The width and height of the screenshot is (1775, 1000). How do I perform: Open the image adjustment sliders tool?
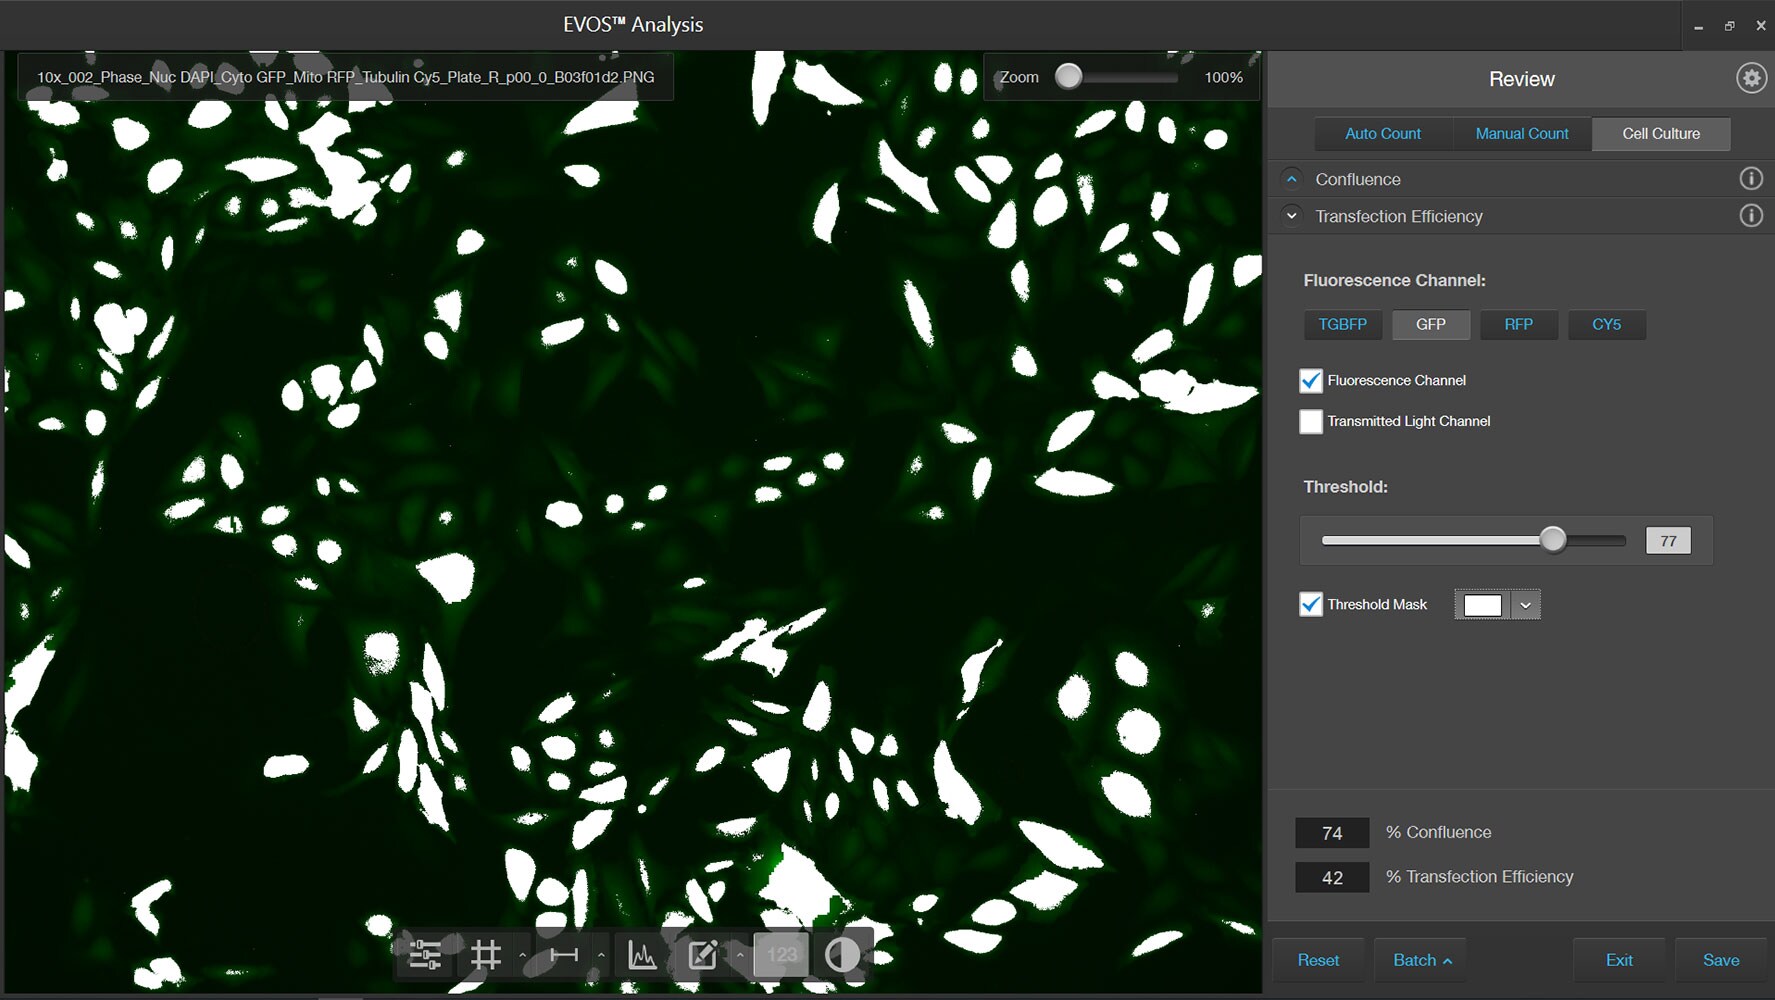pyautogui.click(x=425, y=955)
